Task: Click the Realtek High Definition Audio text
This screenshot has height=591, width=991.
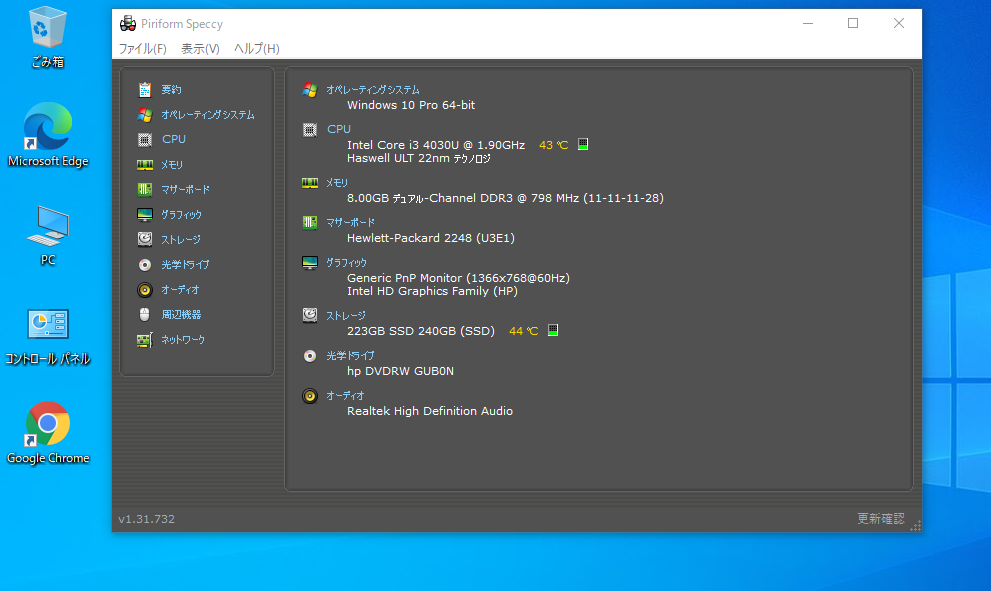Action: (x=430, y=411)
